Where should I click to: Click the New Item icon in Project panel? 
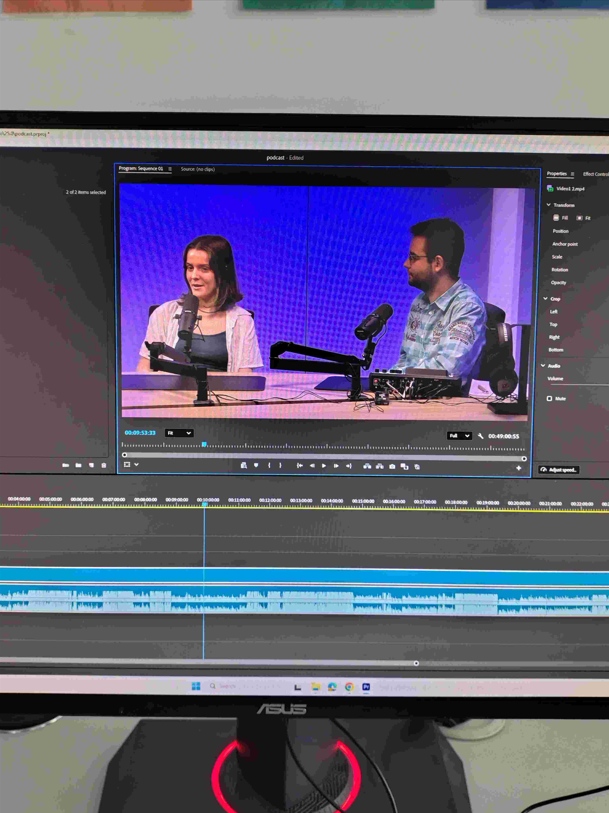click(91, 466)
